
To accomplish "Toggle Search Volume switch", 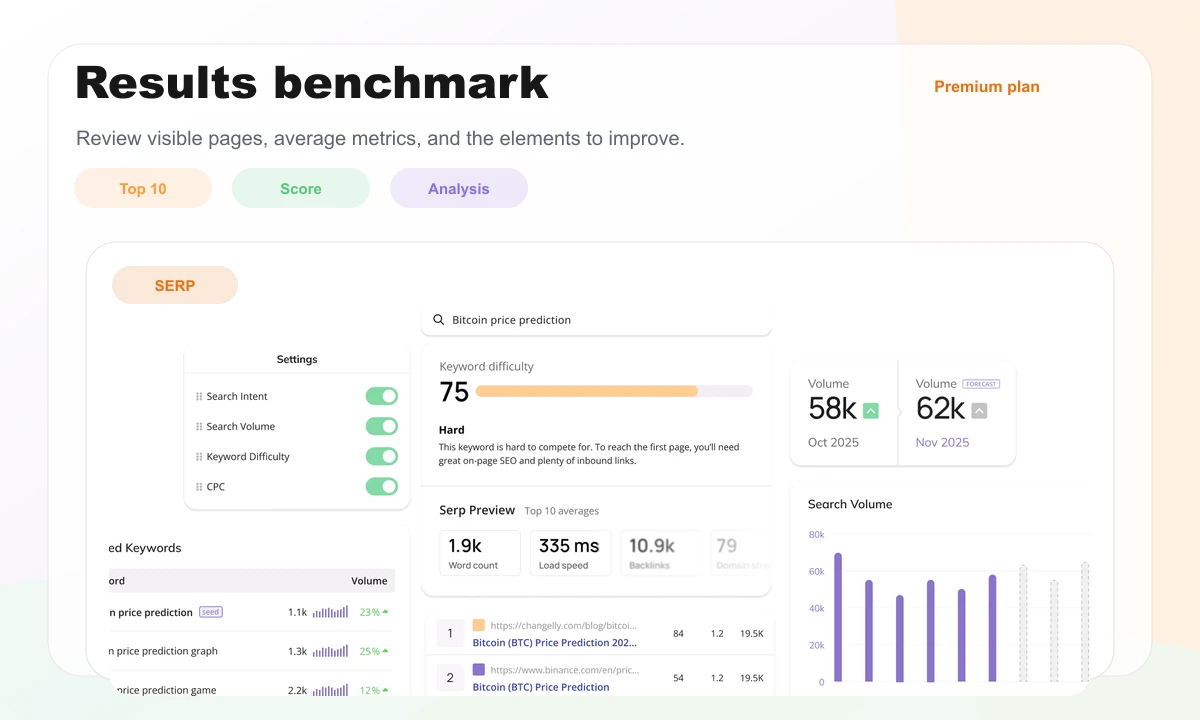I will pyautogui.click(x=382, y=426).
